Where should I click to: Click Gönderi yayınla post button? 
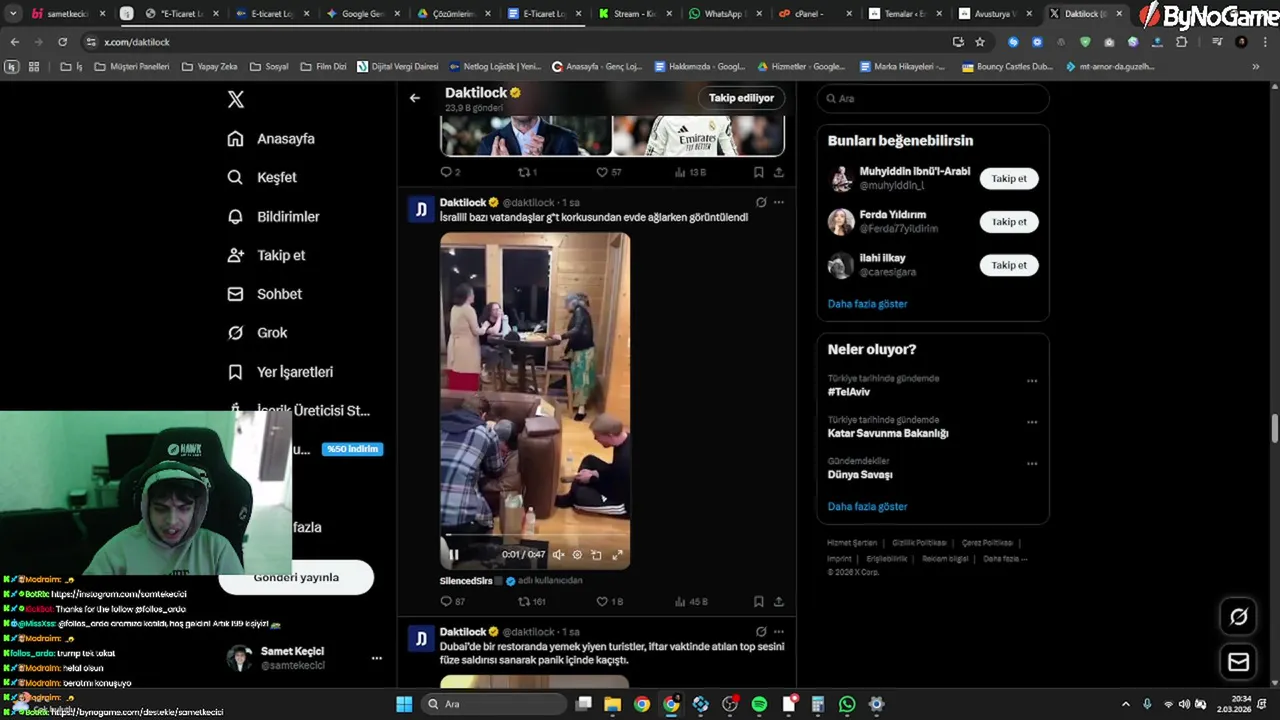coord(296,578)
